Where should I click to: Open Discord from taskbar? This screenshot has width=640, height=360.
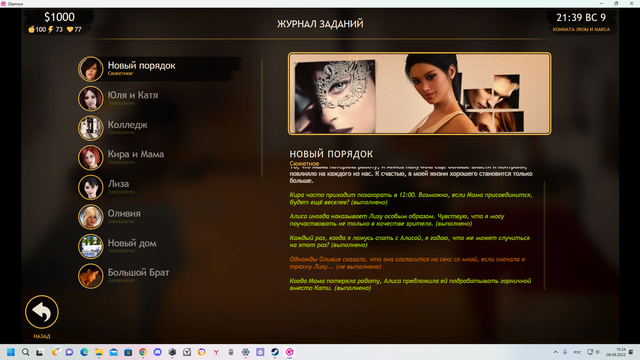point(158,352)
